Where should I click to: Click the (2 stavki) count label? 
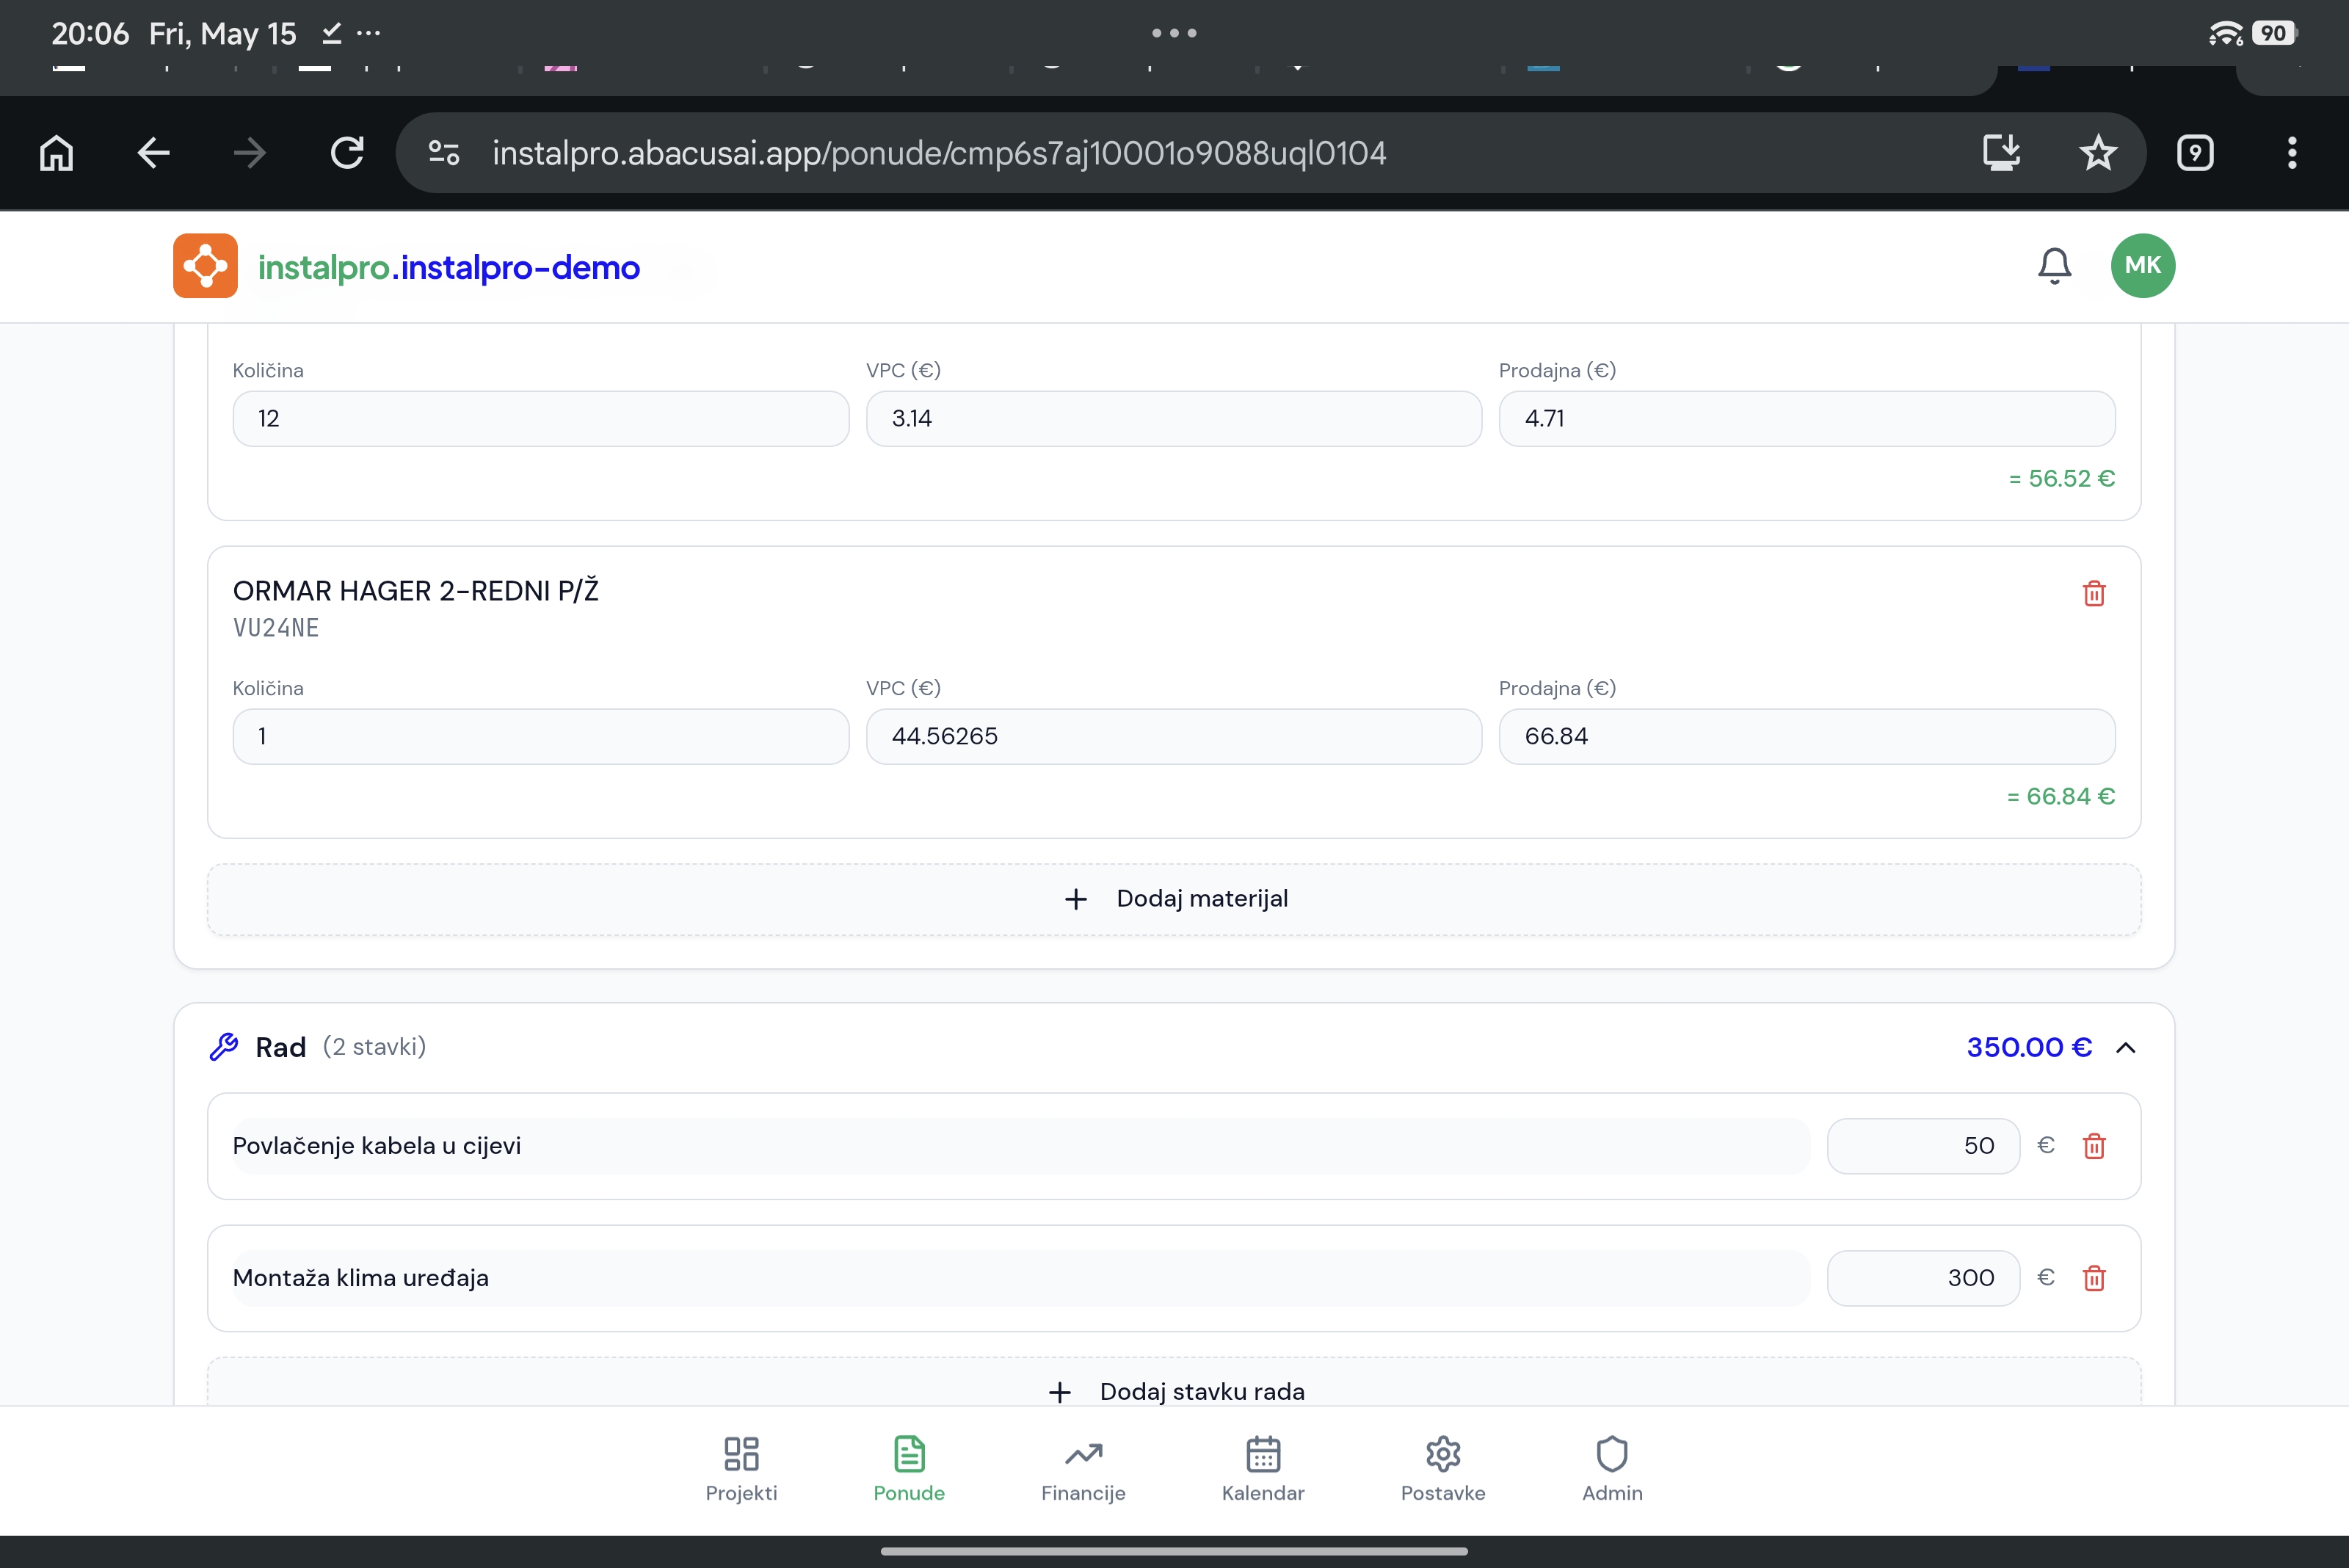click(374, 1047)
